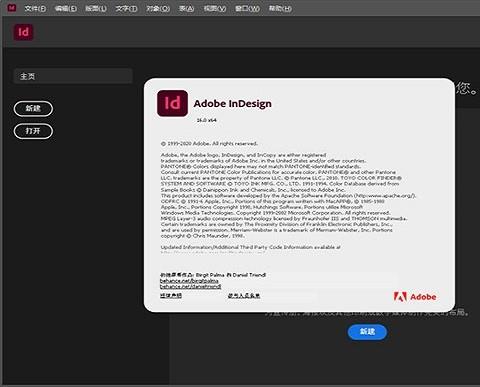Click the Adobe logo in the About dialog
480x387 pixels.
415,297
